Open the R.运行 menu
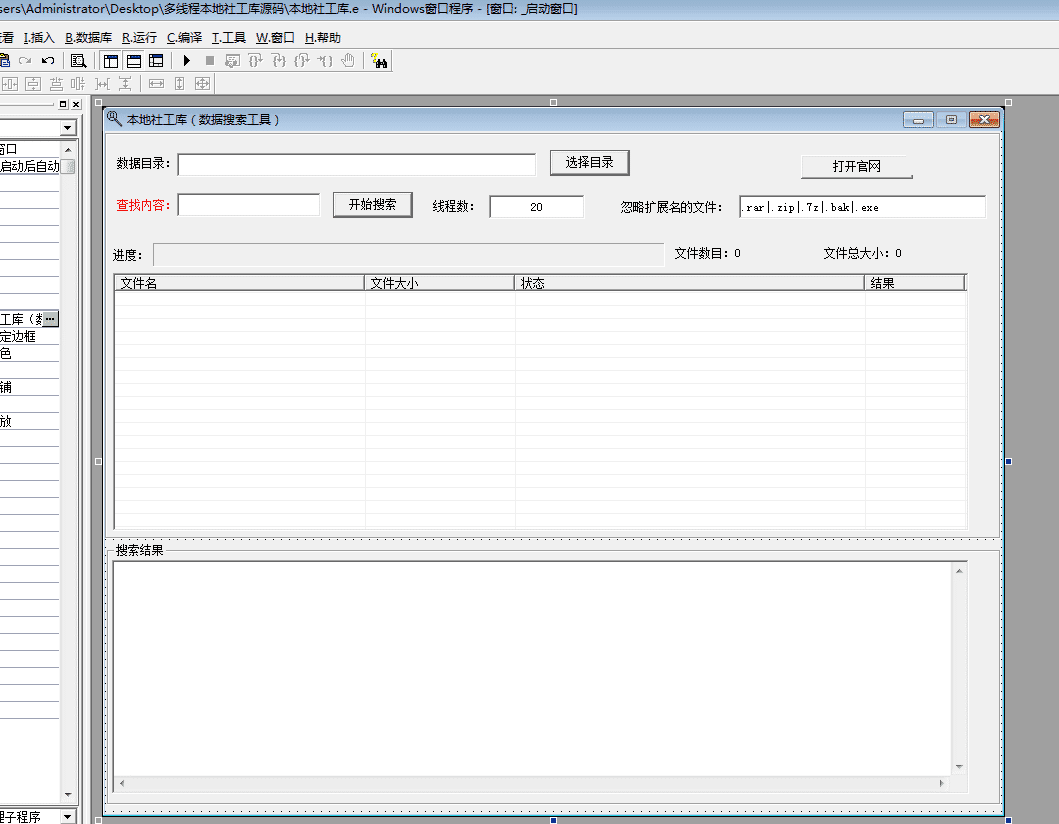The width and height of the screenshot is (1059, 824). [x=139, y=38]
